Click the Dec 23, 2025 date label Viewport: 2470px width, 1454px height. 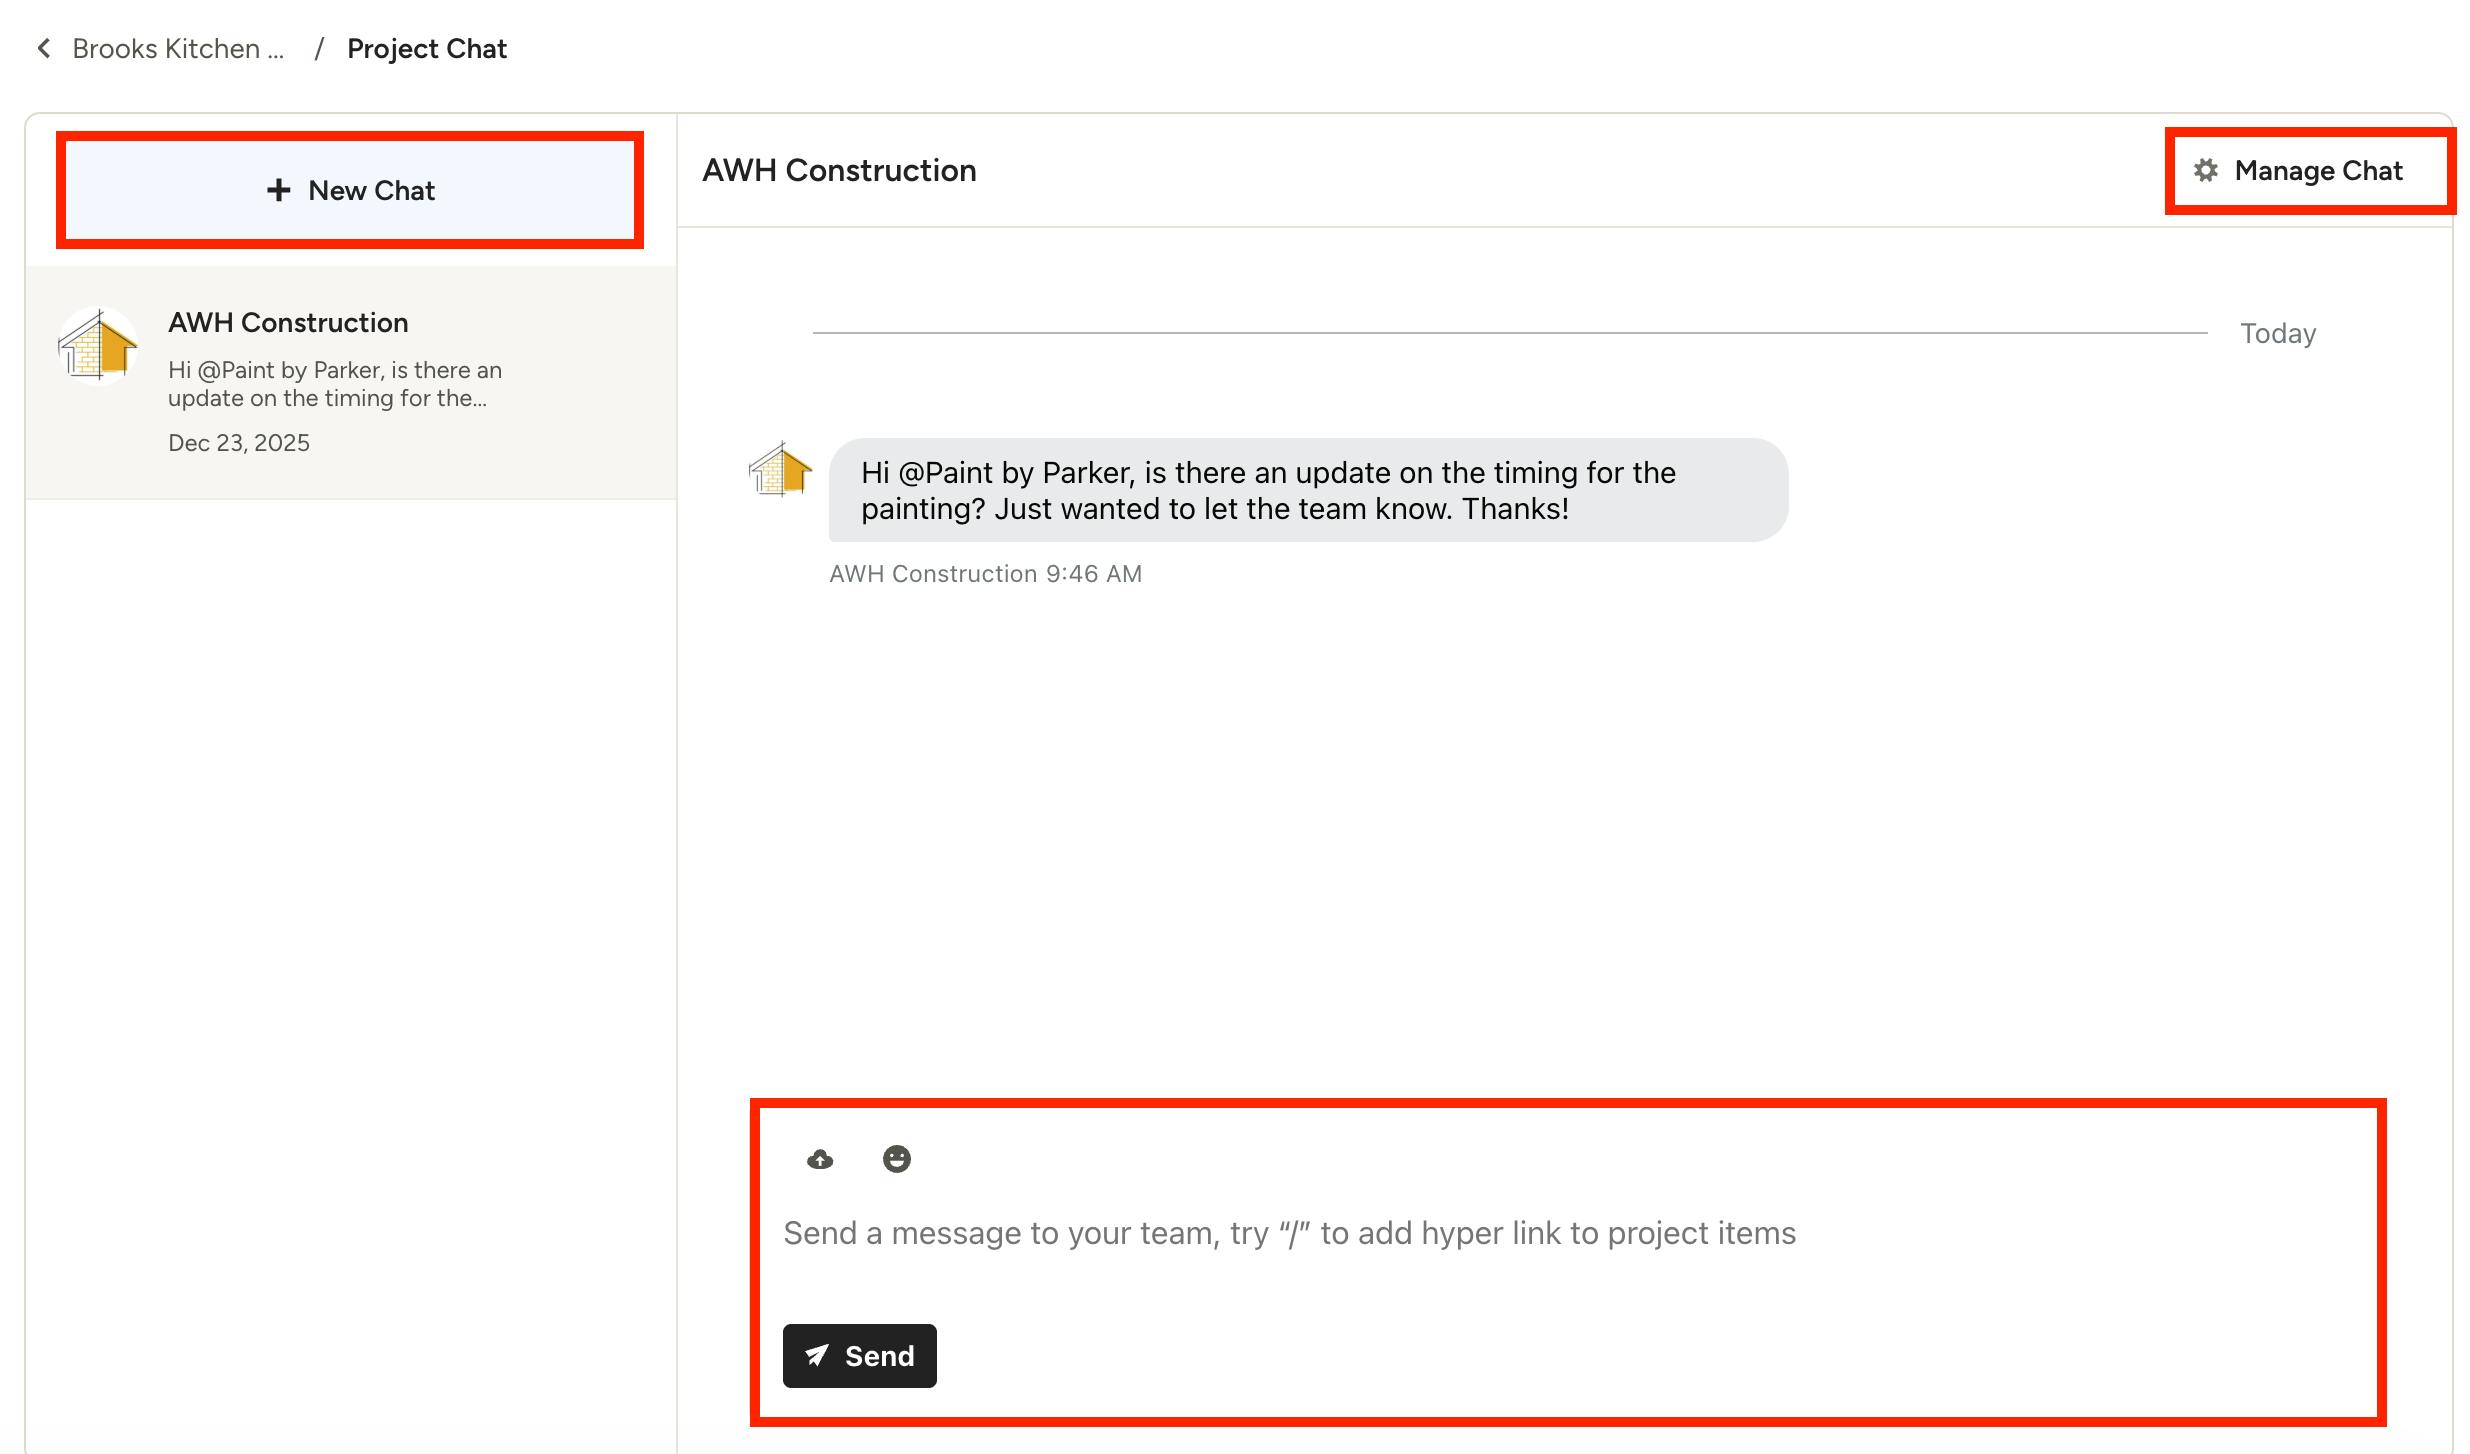(238, 443)
